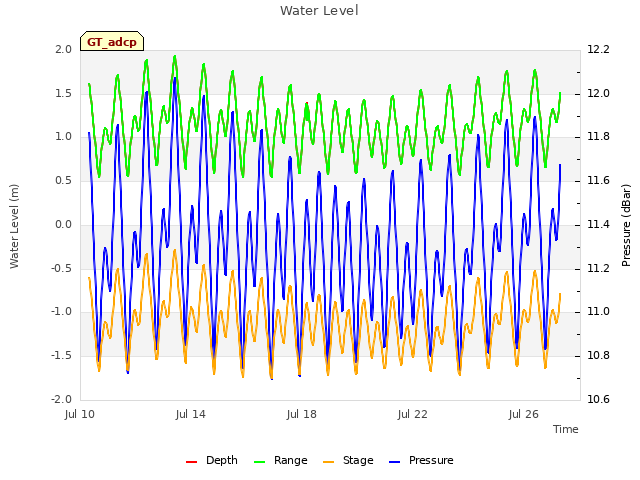Click the Jul 14 date tick

[x=191, y=414]
